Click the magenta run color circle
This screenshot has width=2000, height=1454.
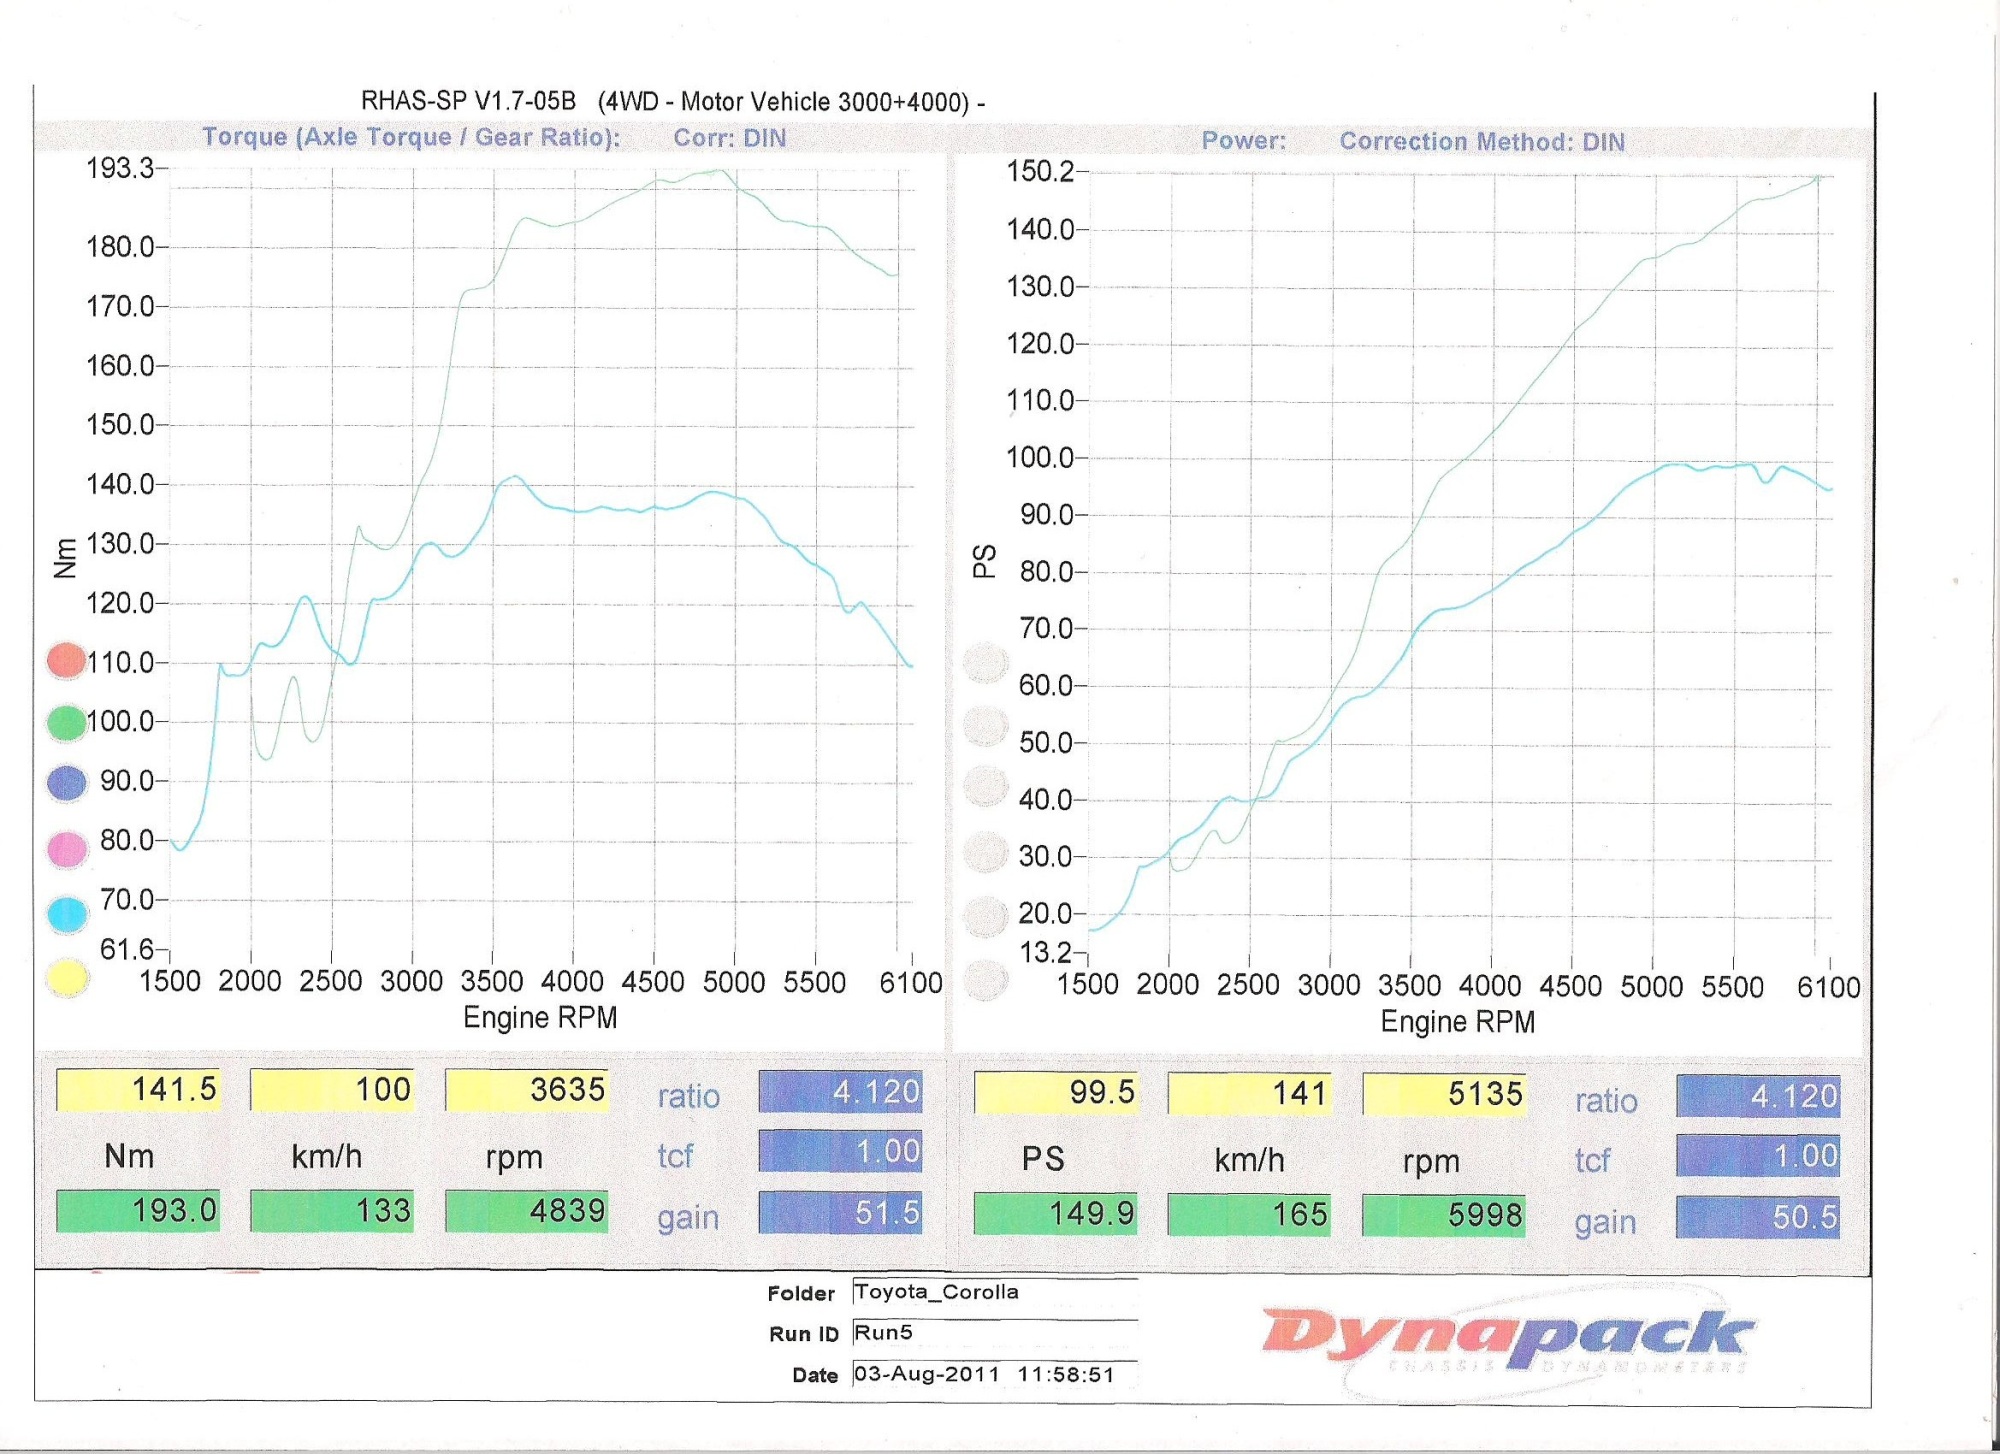point(67,849)
